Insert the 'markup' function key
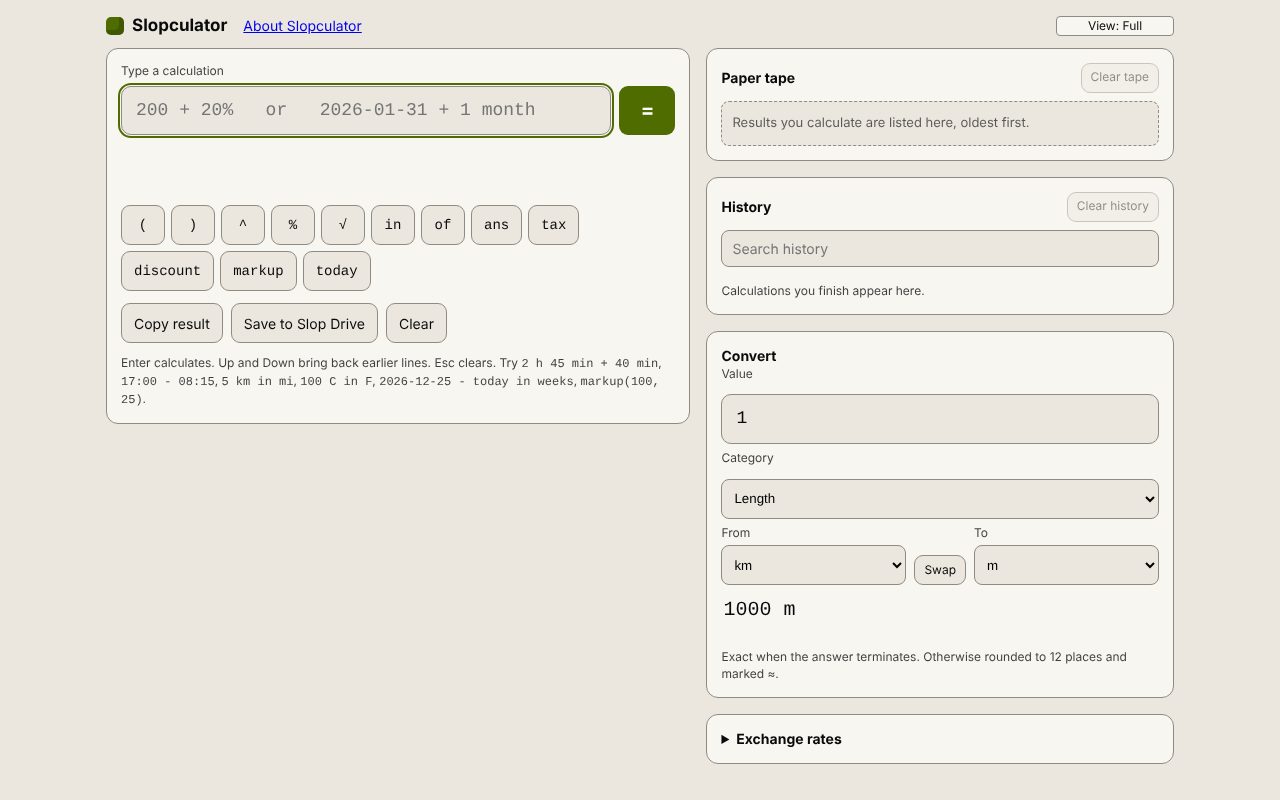The height and width of the screenshot is (800, 1280). pyautogui.click(x=258, y=271)
